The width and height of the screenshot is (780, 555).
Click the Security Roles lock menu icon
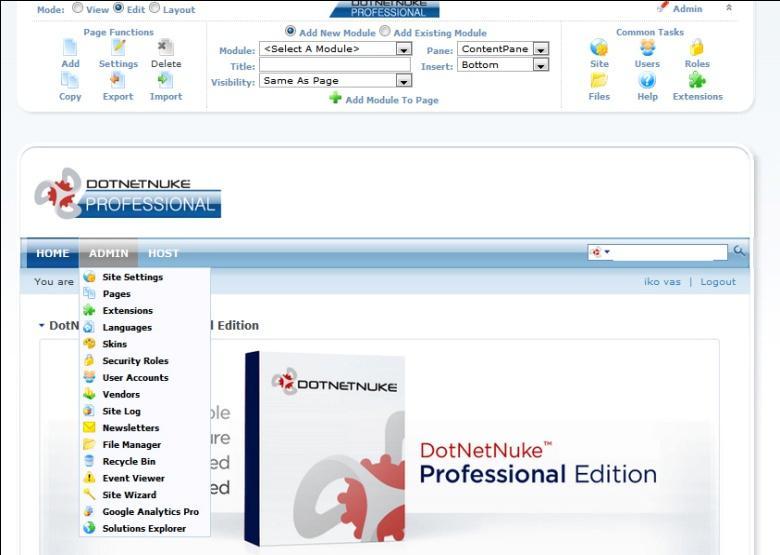coord(90,361)
